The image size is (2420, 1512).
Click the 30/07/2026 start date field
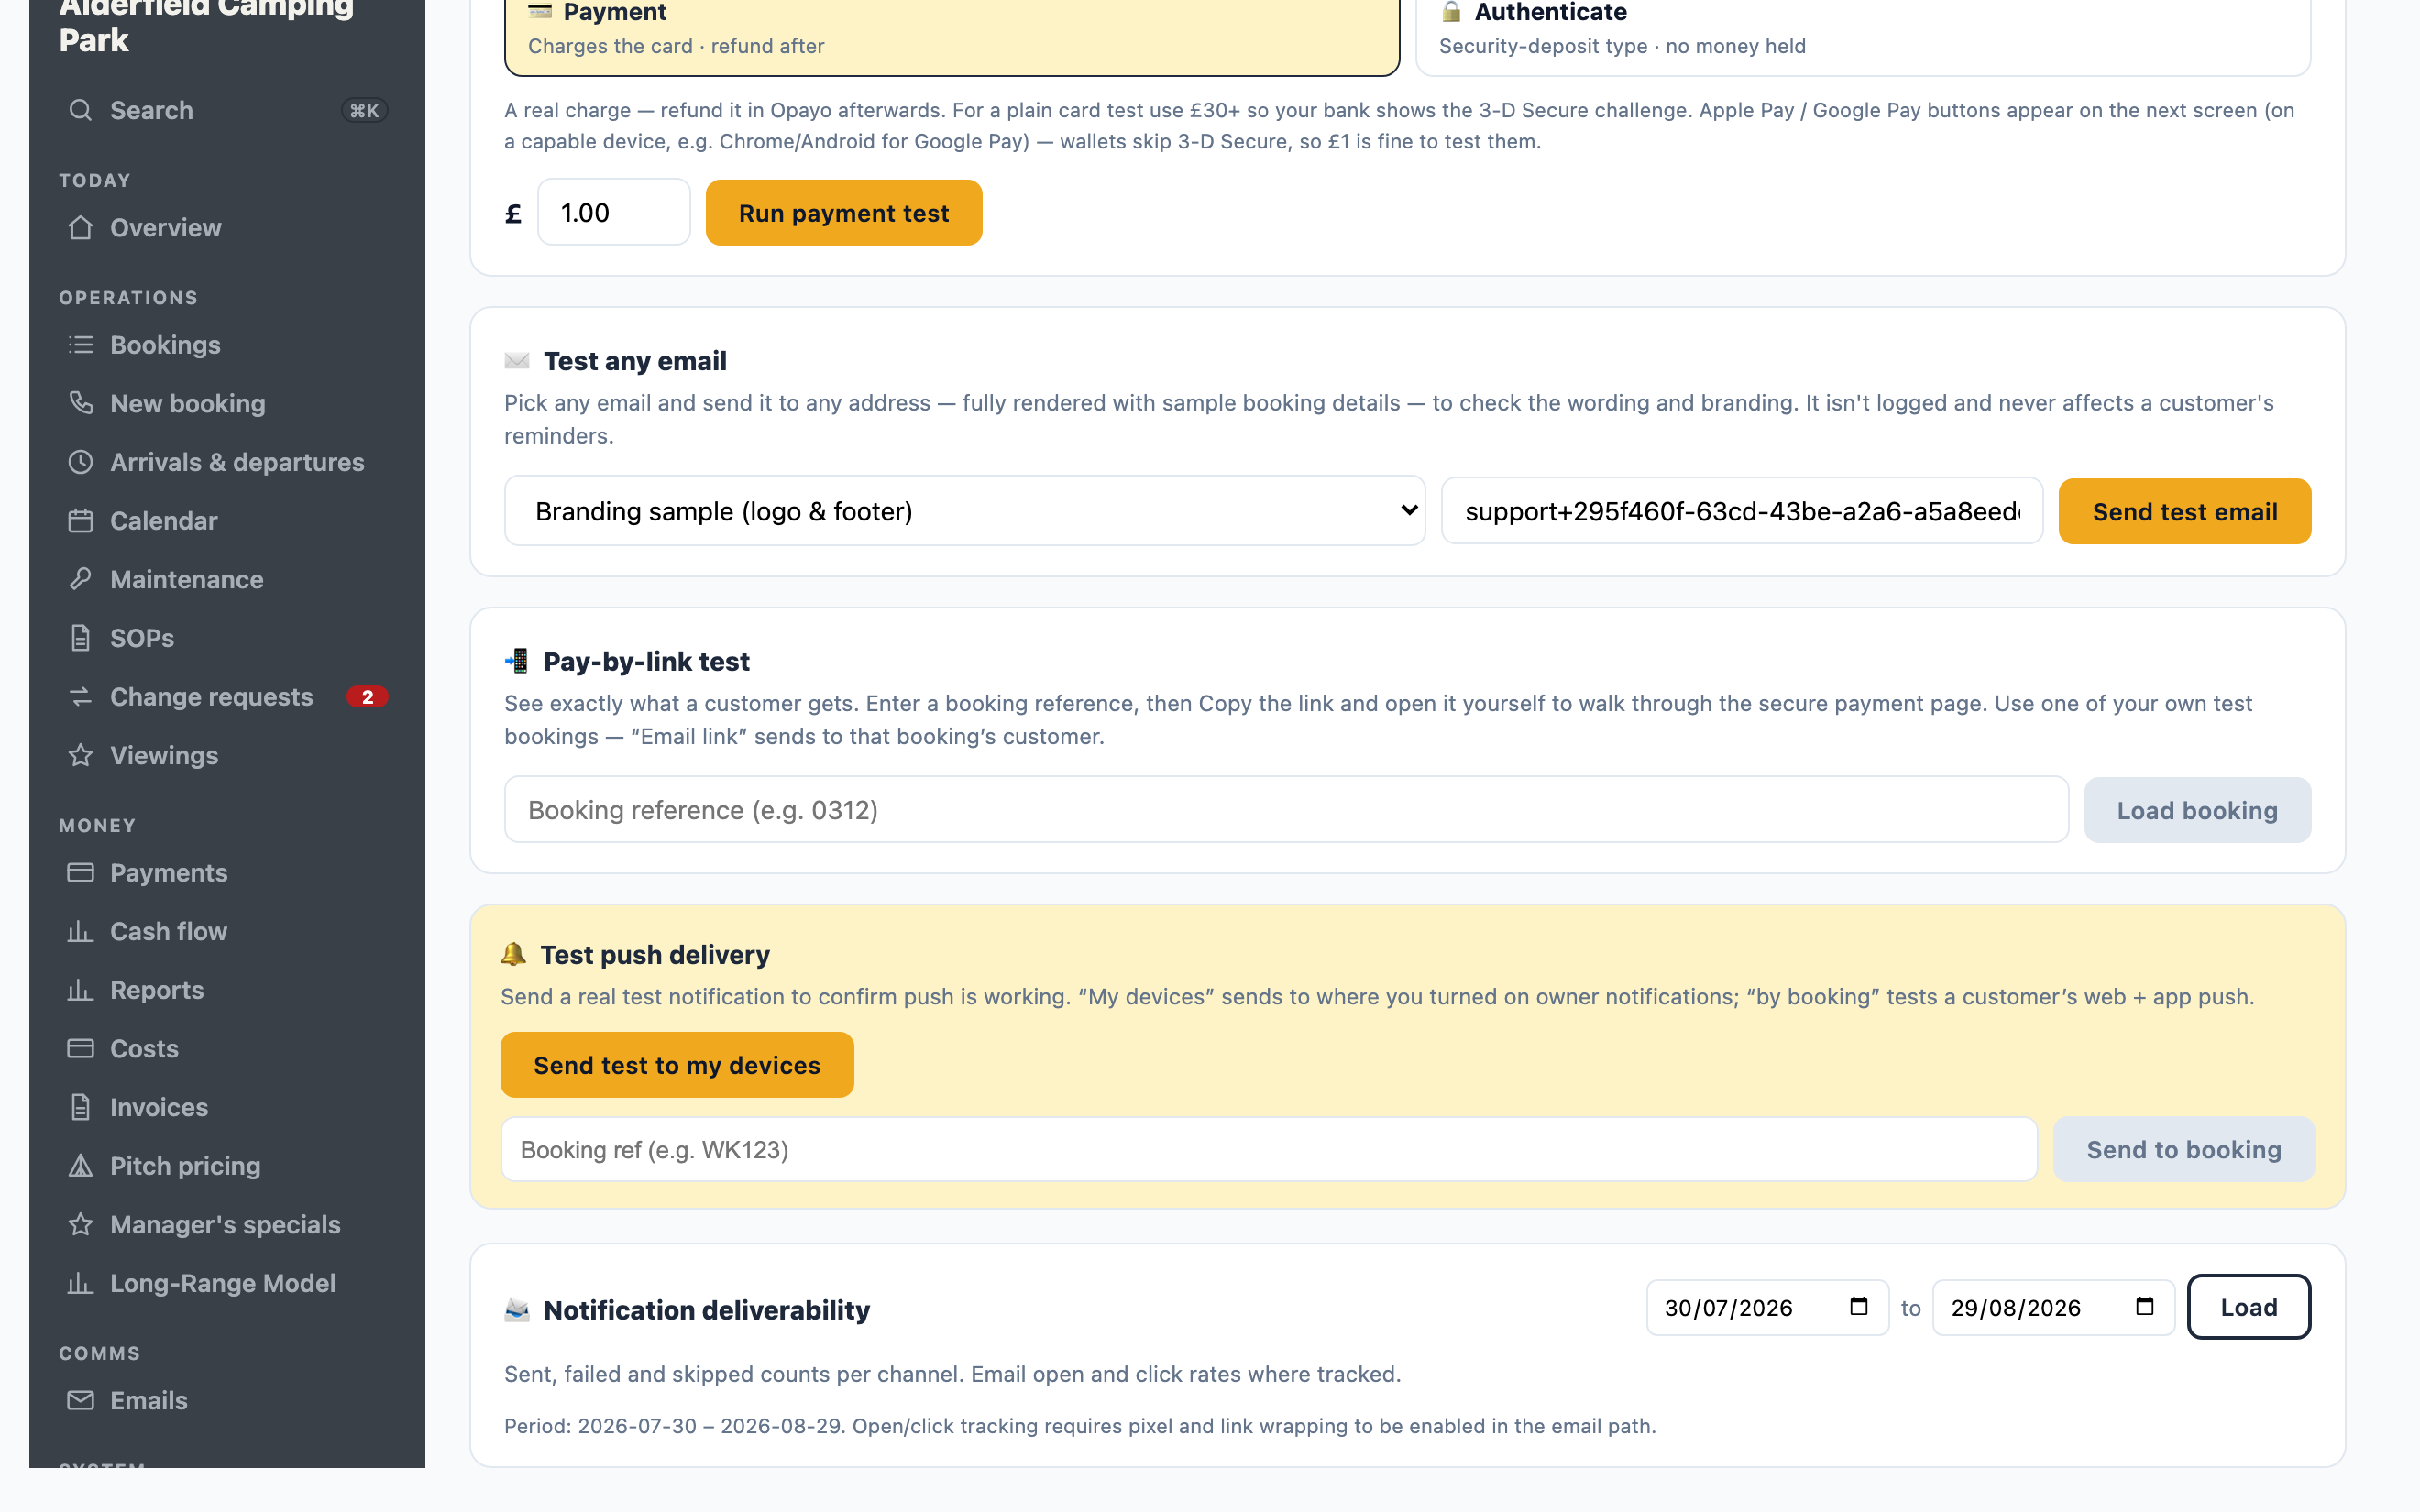click(1767, 1307)
